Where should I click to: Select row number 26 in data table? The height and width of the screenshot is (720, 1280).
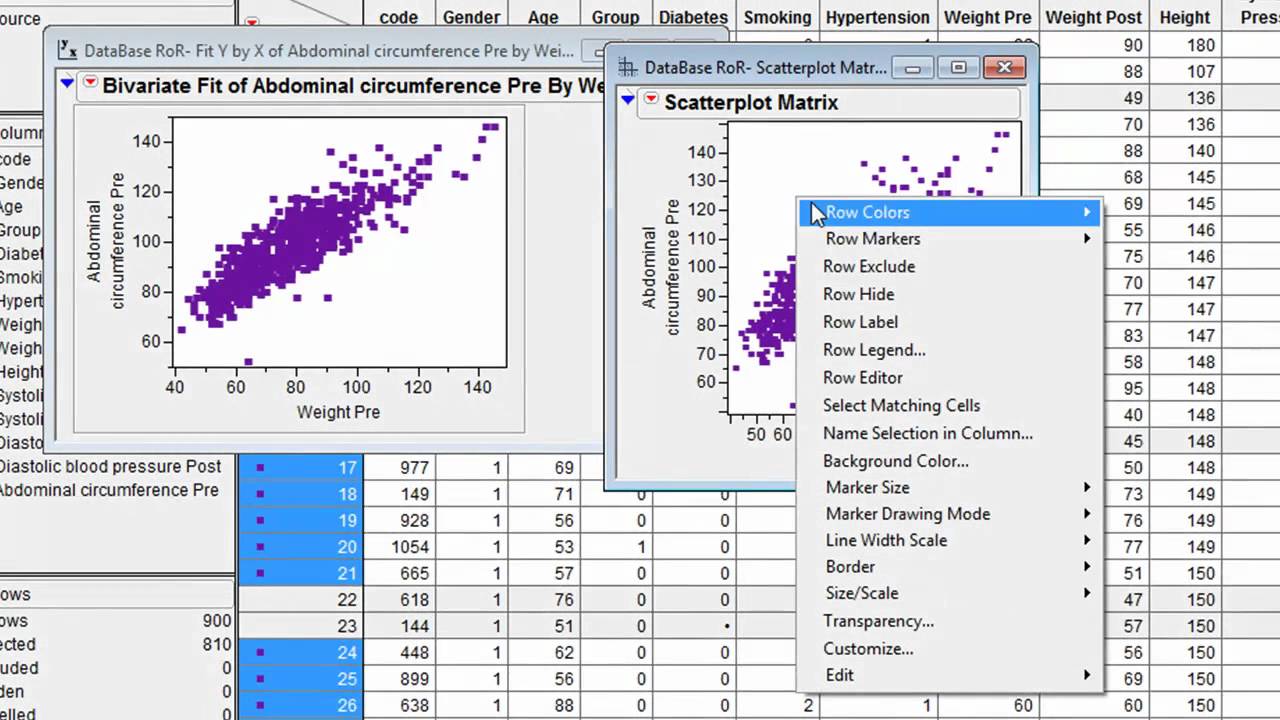click(346, 706)
